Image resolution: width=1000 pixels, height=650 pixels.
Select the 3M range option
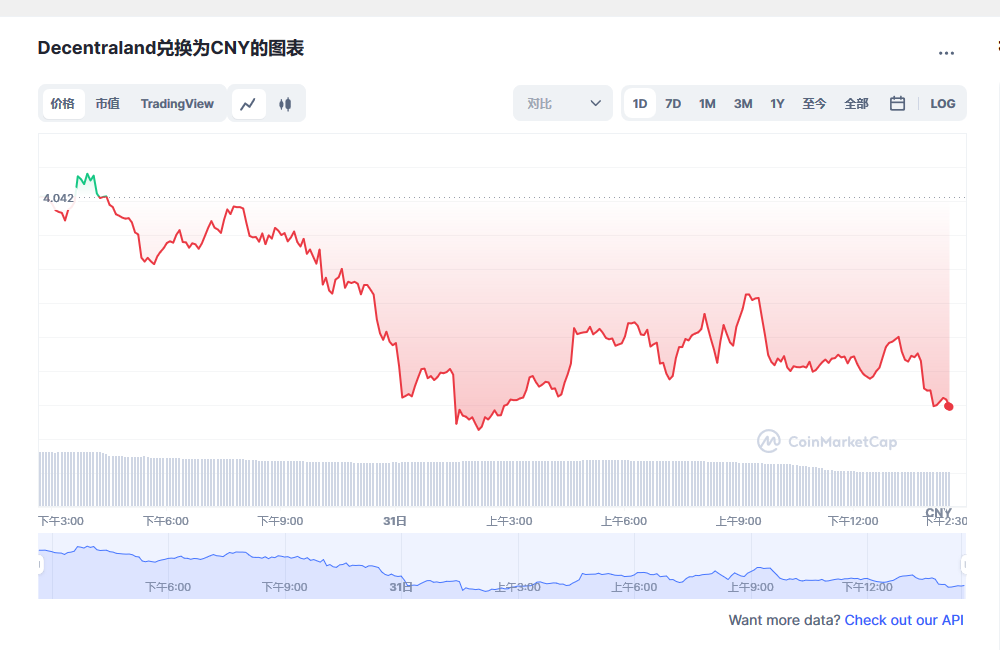coord(742,103)
